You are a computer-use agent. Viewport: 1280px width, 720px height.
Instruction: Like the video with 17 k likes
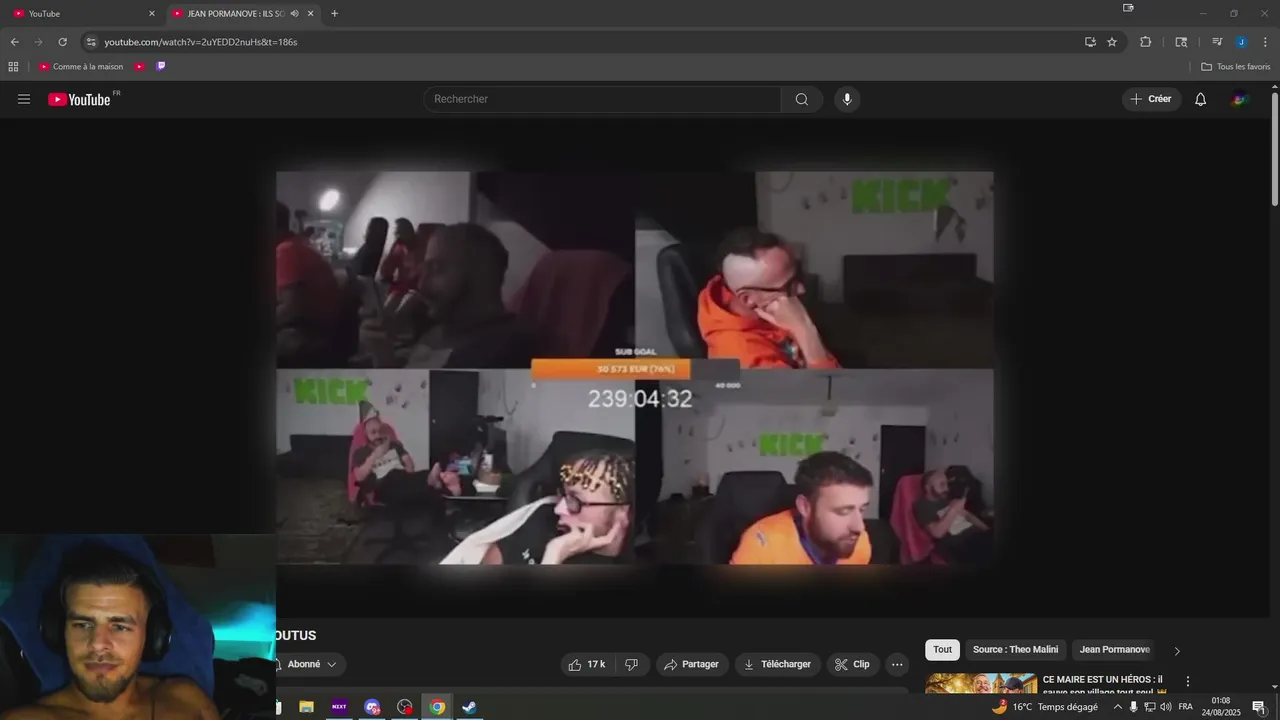click(587, 664)
